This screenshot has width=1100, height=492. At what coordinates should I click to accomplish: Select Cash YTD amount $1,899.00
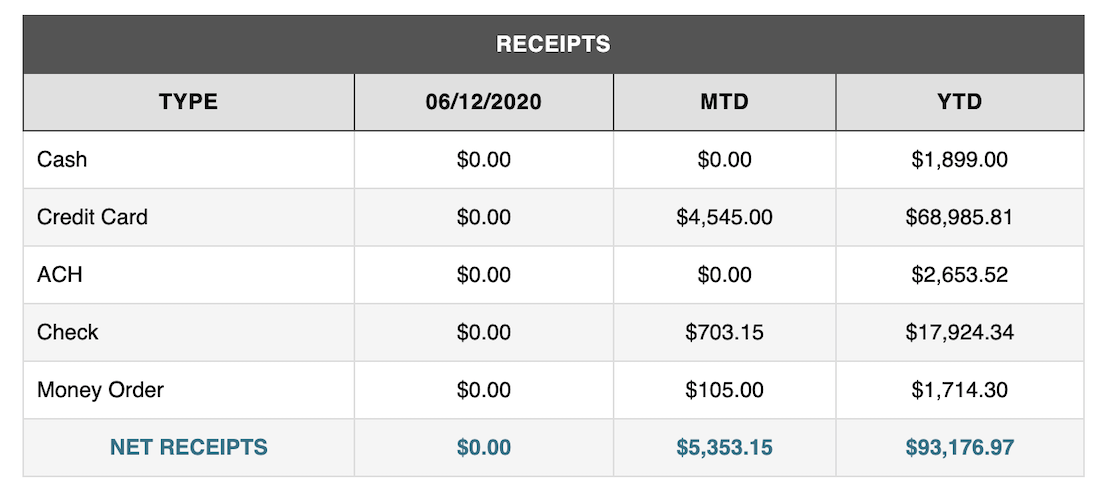[x=960, y=159]
